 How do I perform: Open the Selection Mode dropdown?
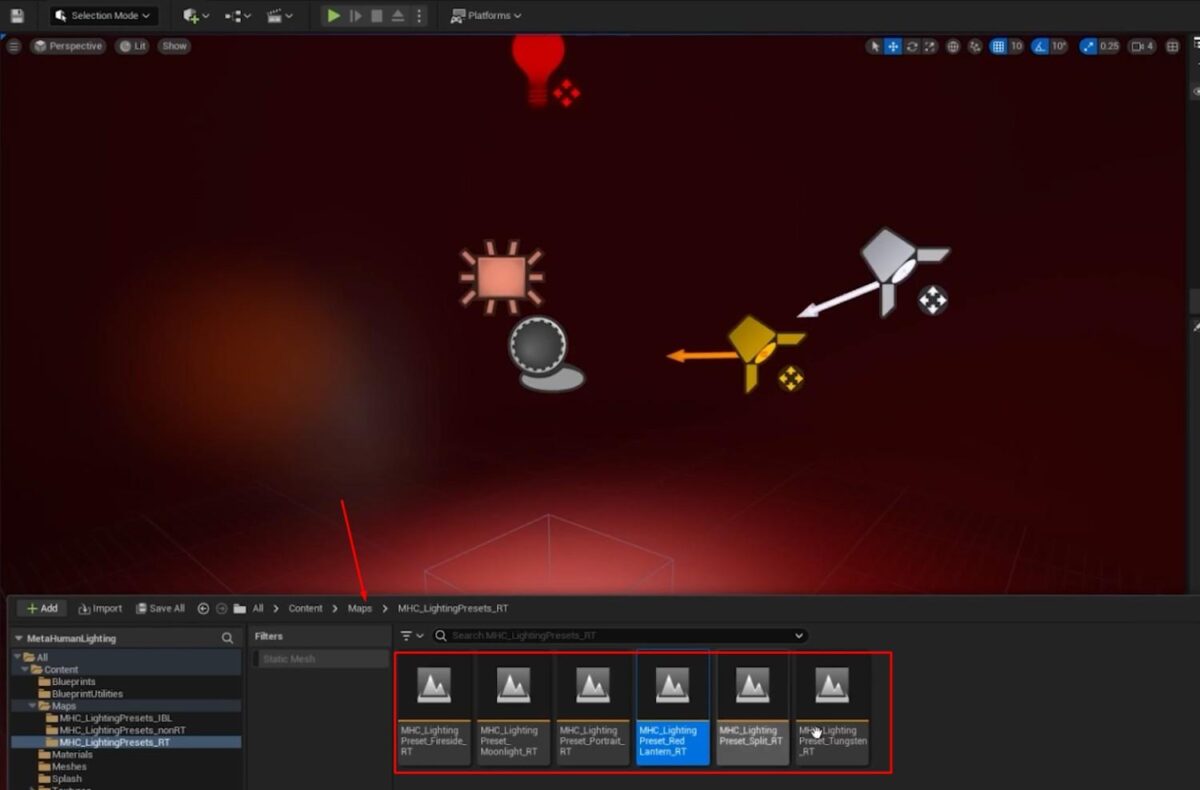pos(103,15)
